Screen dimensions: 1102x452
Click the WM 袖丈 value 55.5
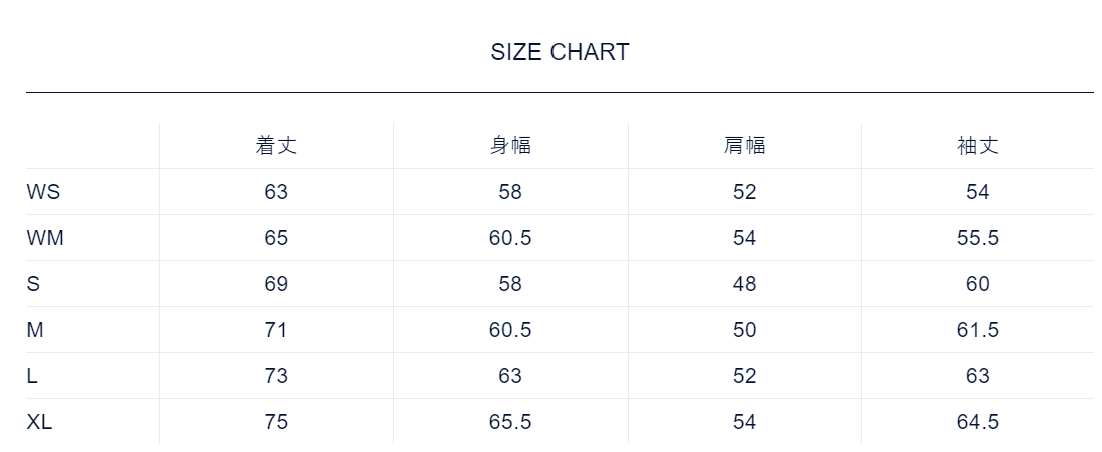(x=977, y=238)
